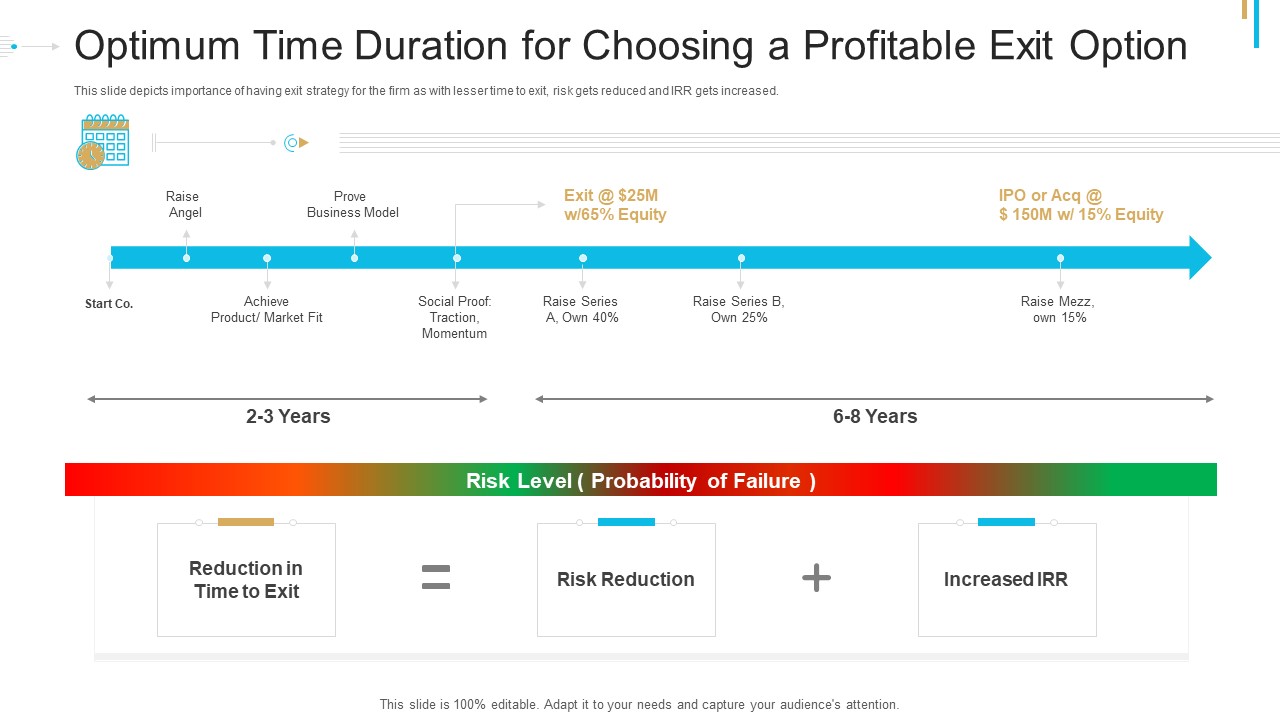Click the 'Exit @ $25M w/65% Equity' text
The image size is (1280, 720).
pos(615,205)
